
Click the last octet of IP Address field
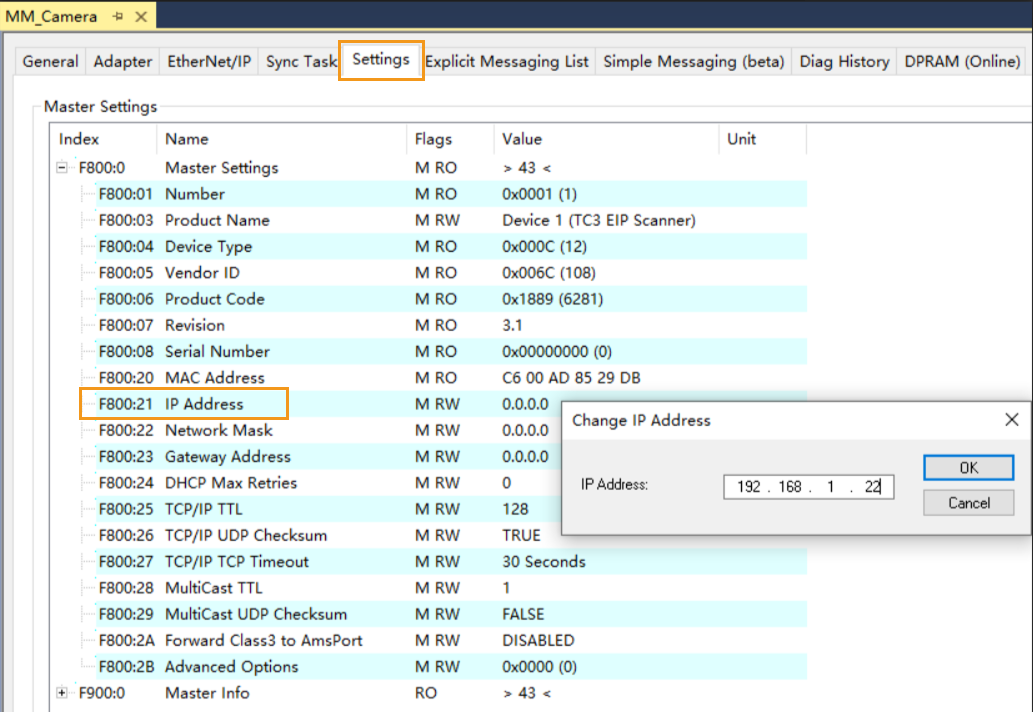(872, 487)
